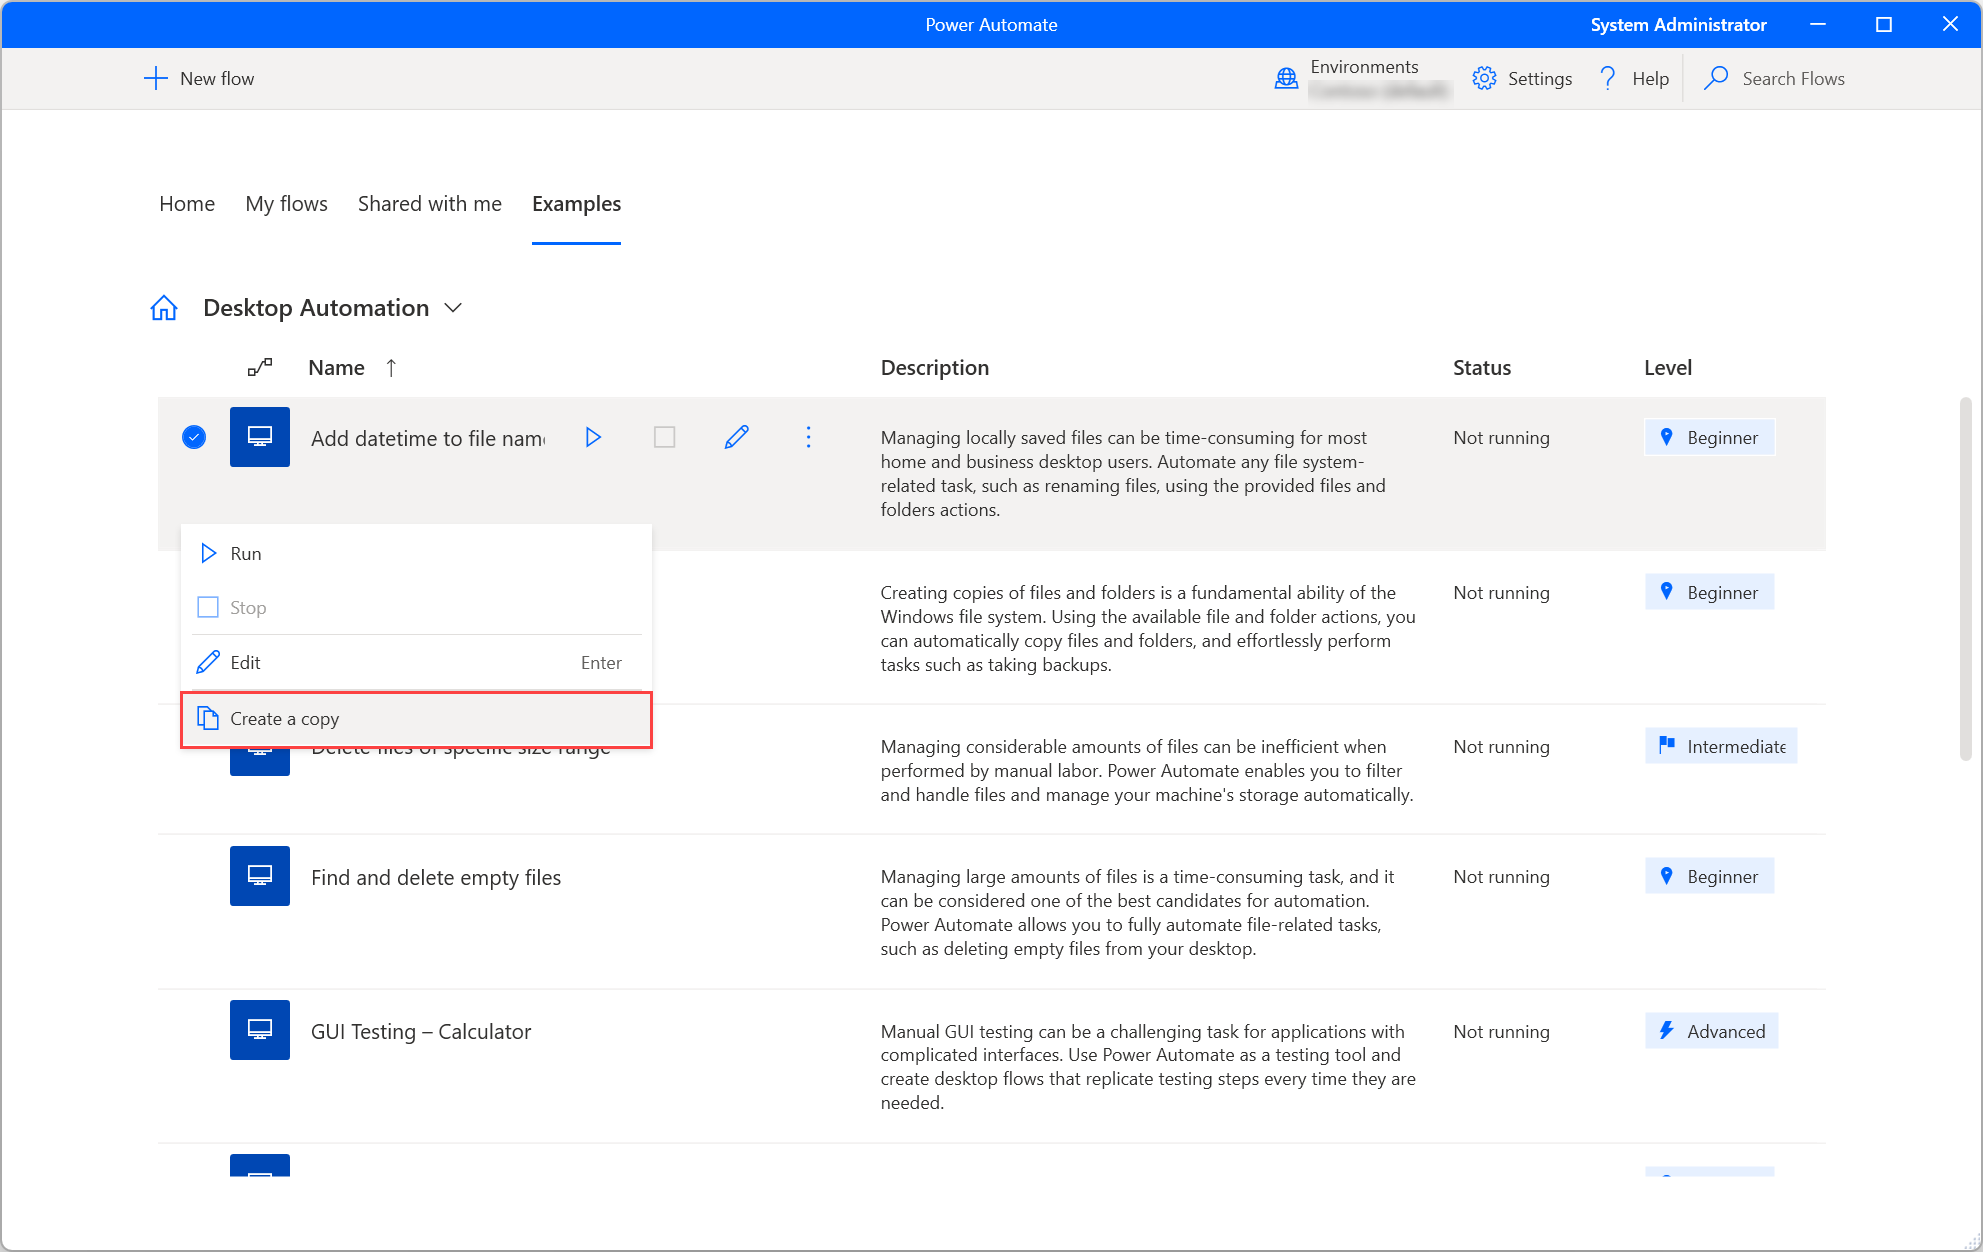The image size is (1983, 1252).
Task: Click the Run icon for selected flow
Action: point(594,437)
